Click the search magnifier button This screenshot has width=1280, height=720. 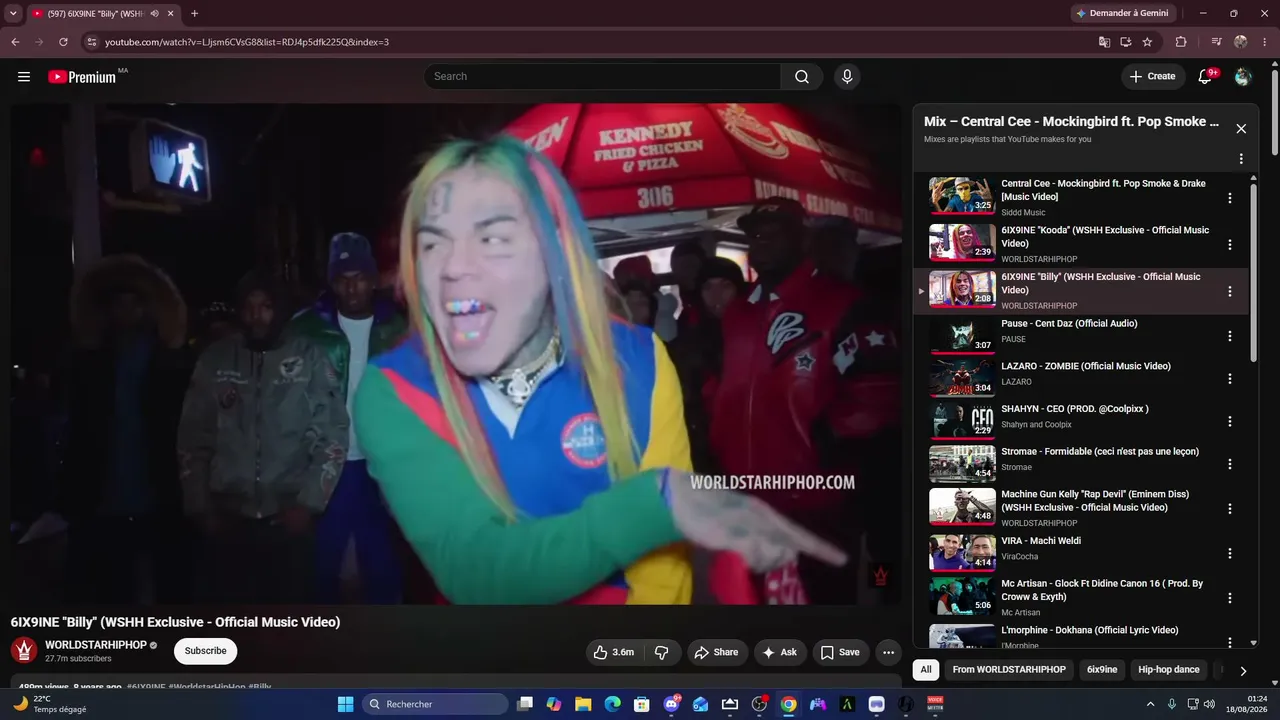click(802, 77)
